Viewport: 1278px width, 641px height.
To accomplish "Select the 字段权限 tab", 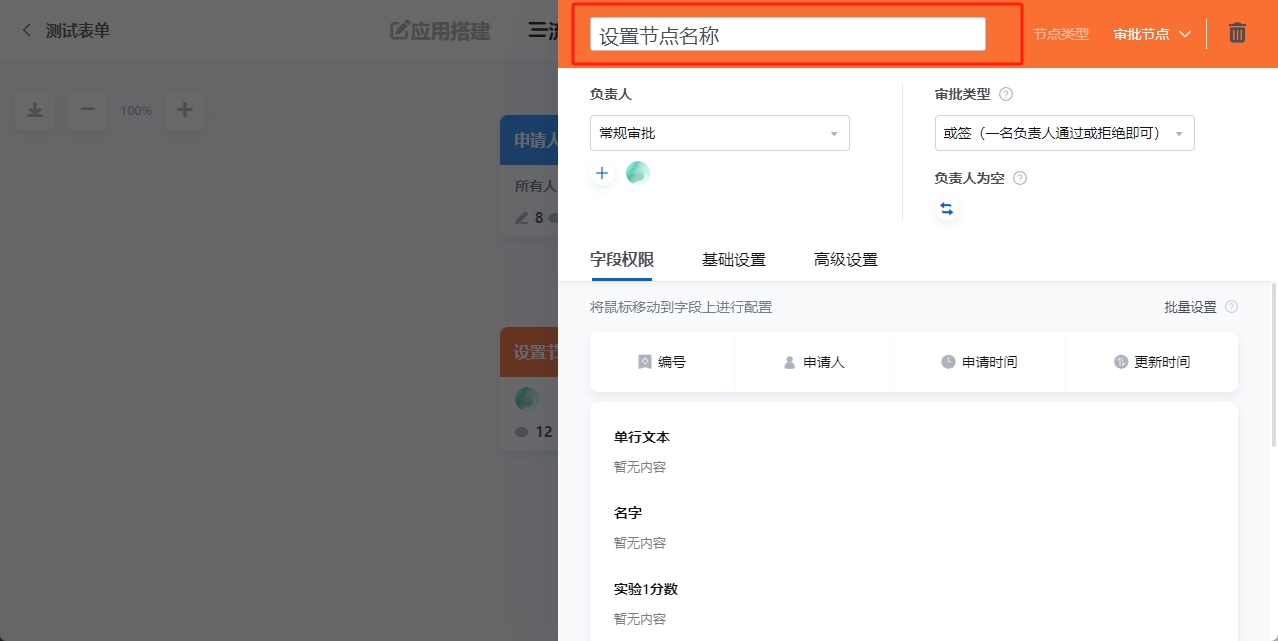I will click(x=620, y=259).
